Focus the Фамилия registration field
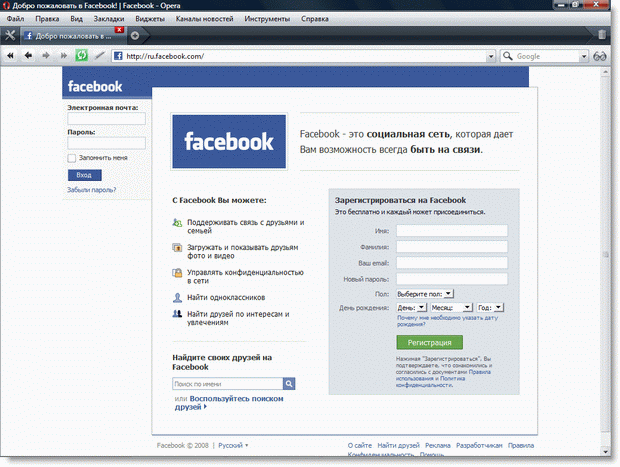Image resolution: width=620 pixels, height=467 pixels. tap(452, 247)
